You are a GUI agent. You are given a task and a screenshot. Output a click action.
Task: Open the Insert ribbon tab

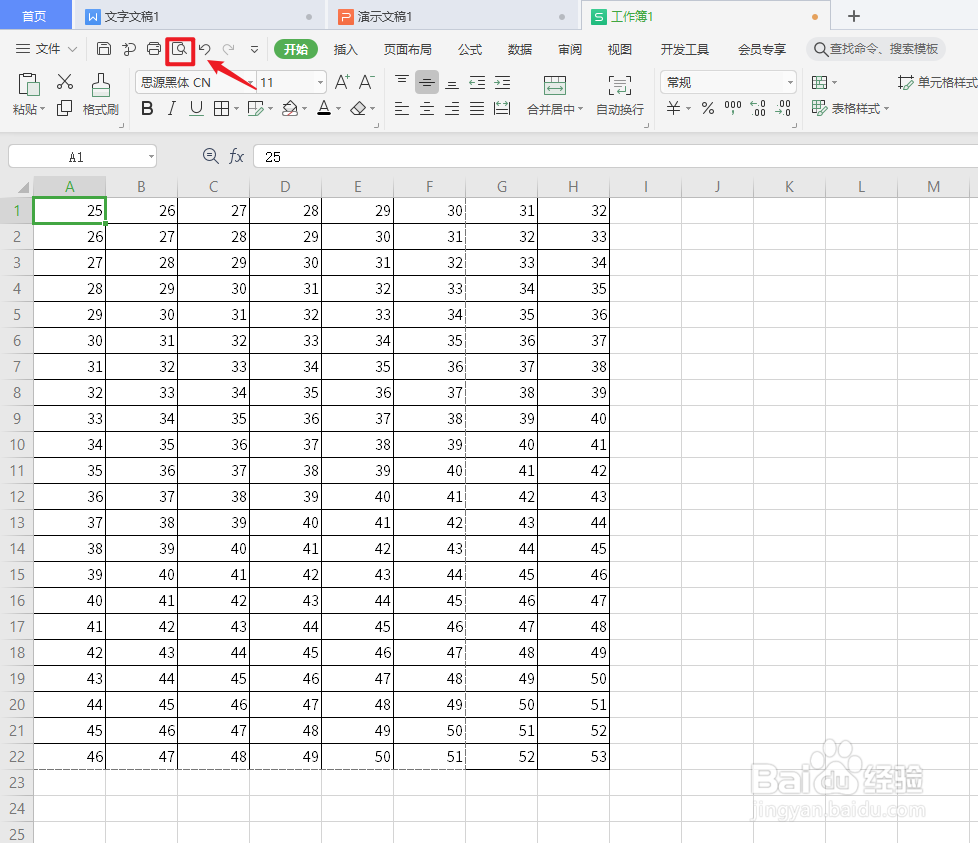click(x=346, y=49)
